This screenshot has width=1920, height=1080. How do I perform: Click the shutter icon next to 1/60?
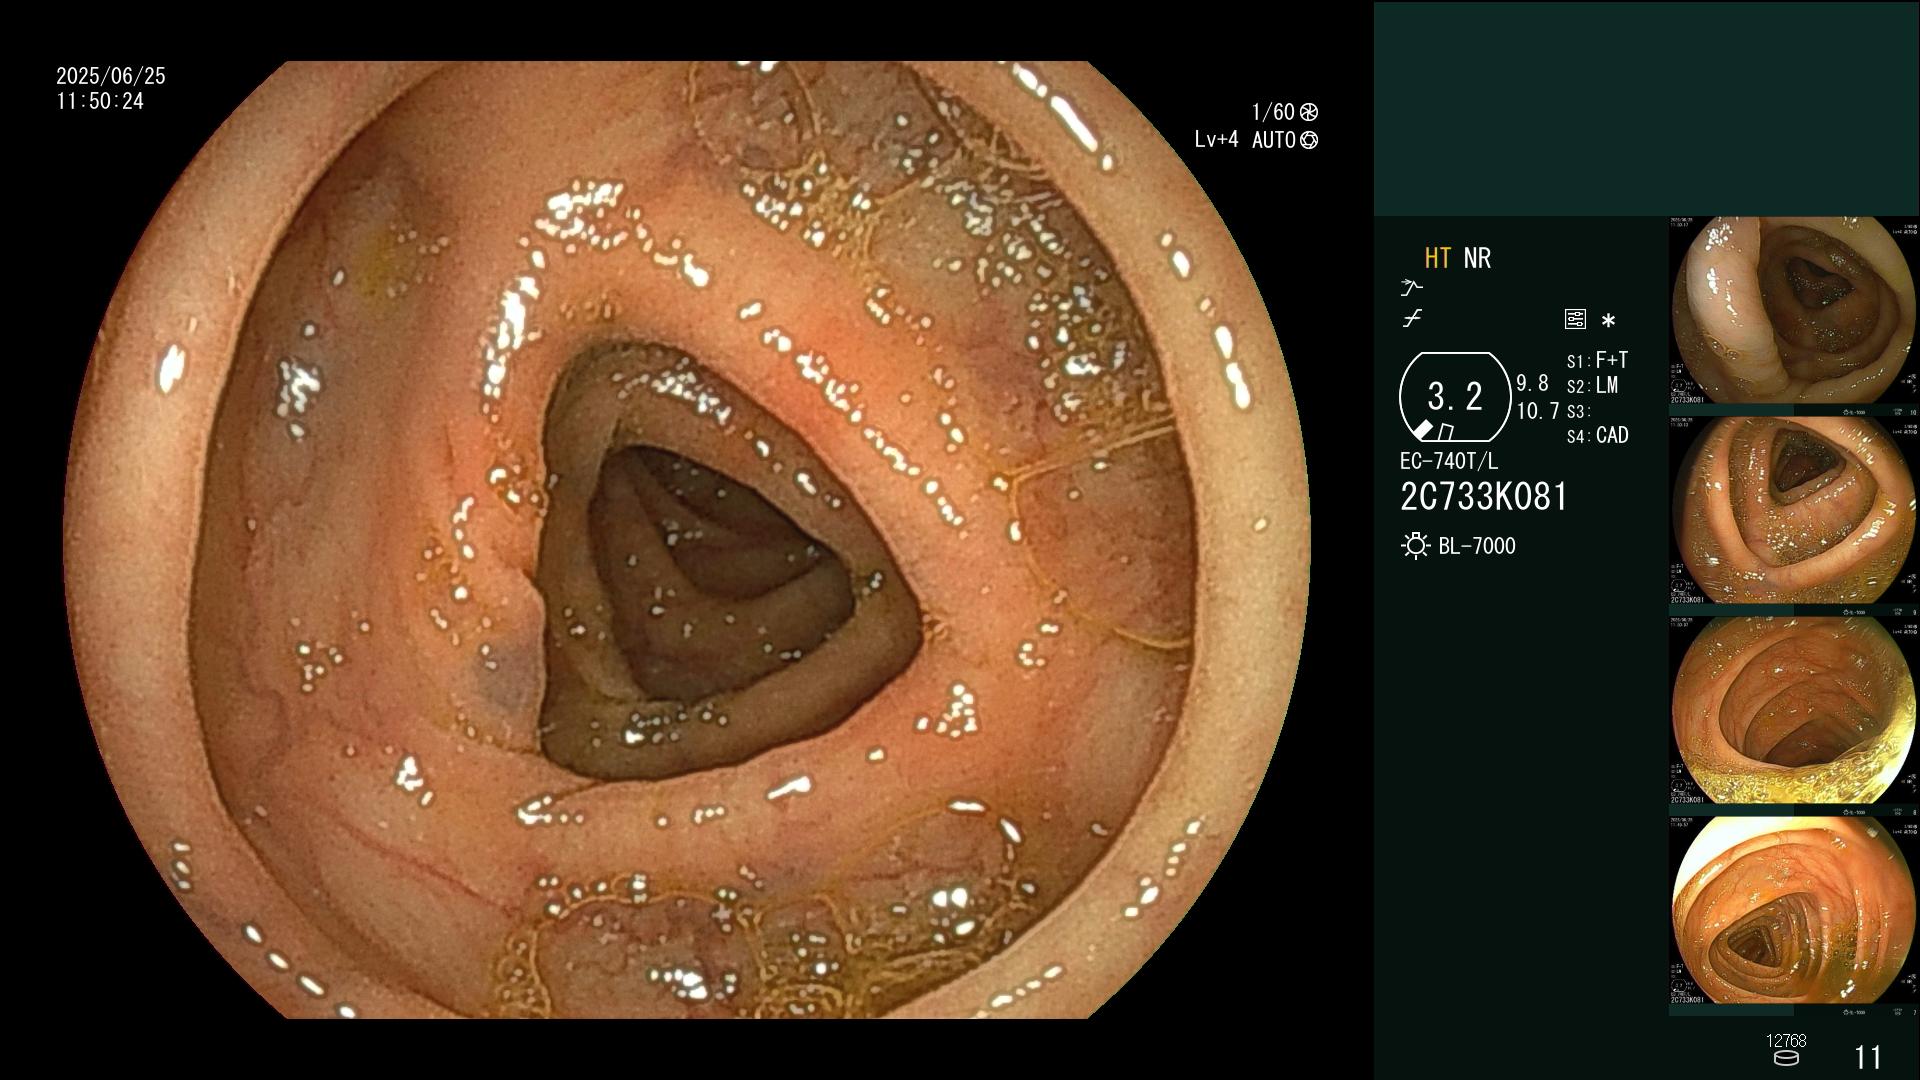(x=1309, y=112)
